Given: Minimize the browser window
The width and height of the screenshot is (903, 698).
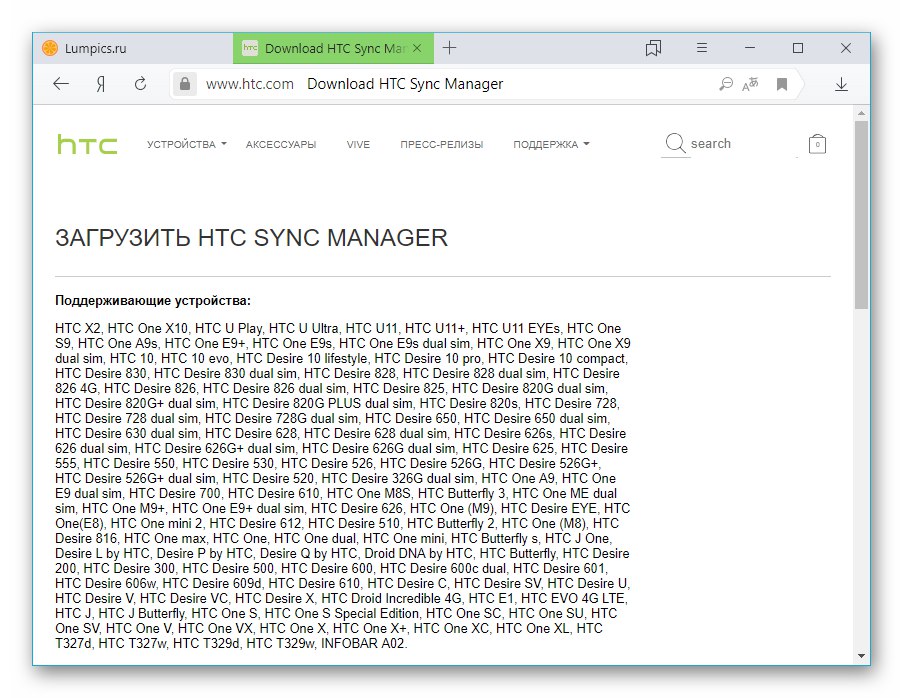Looking at the screenshot, I should [x=749, y=48].
